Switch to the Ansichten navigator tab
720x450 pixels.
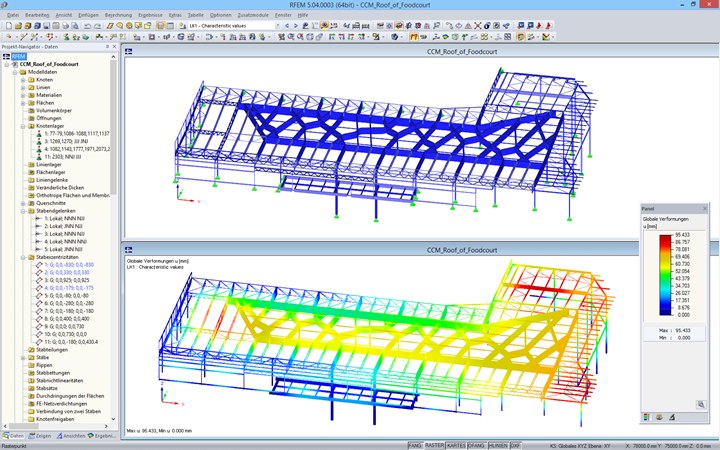point(71,436)
